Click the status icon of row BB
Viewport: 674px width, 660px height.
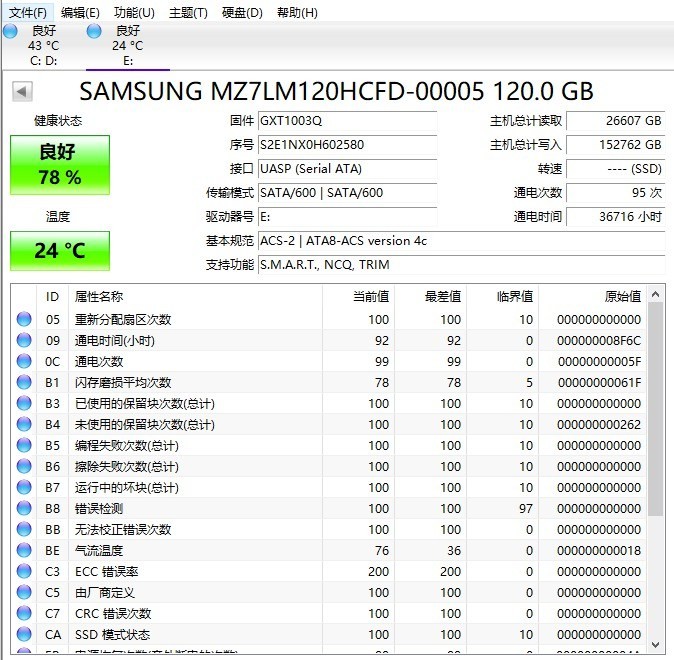tap(24, 529)
